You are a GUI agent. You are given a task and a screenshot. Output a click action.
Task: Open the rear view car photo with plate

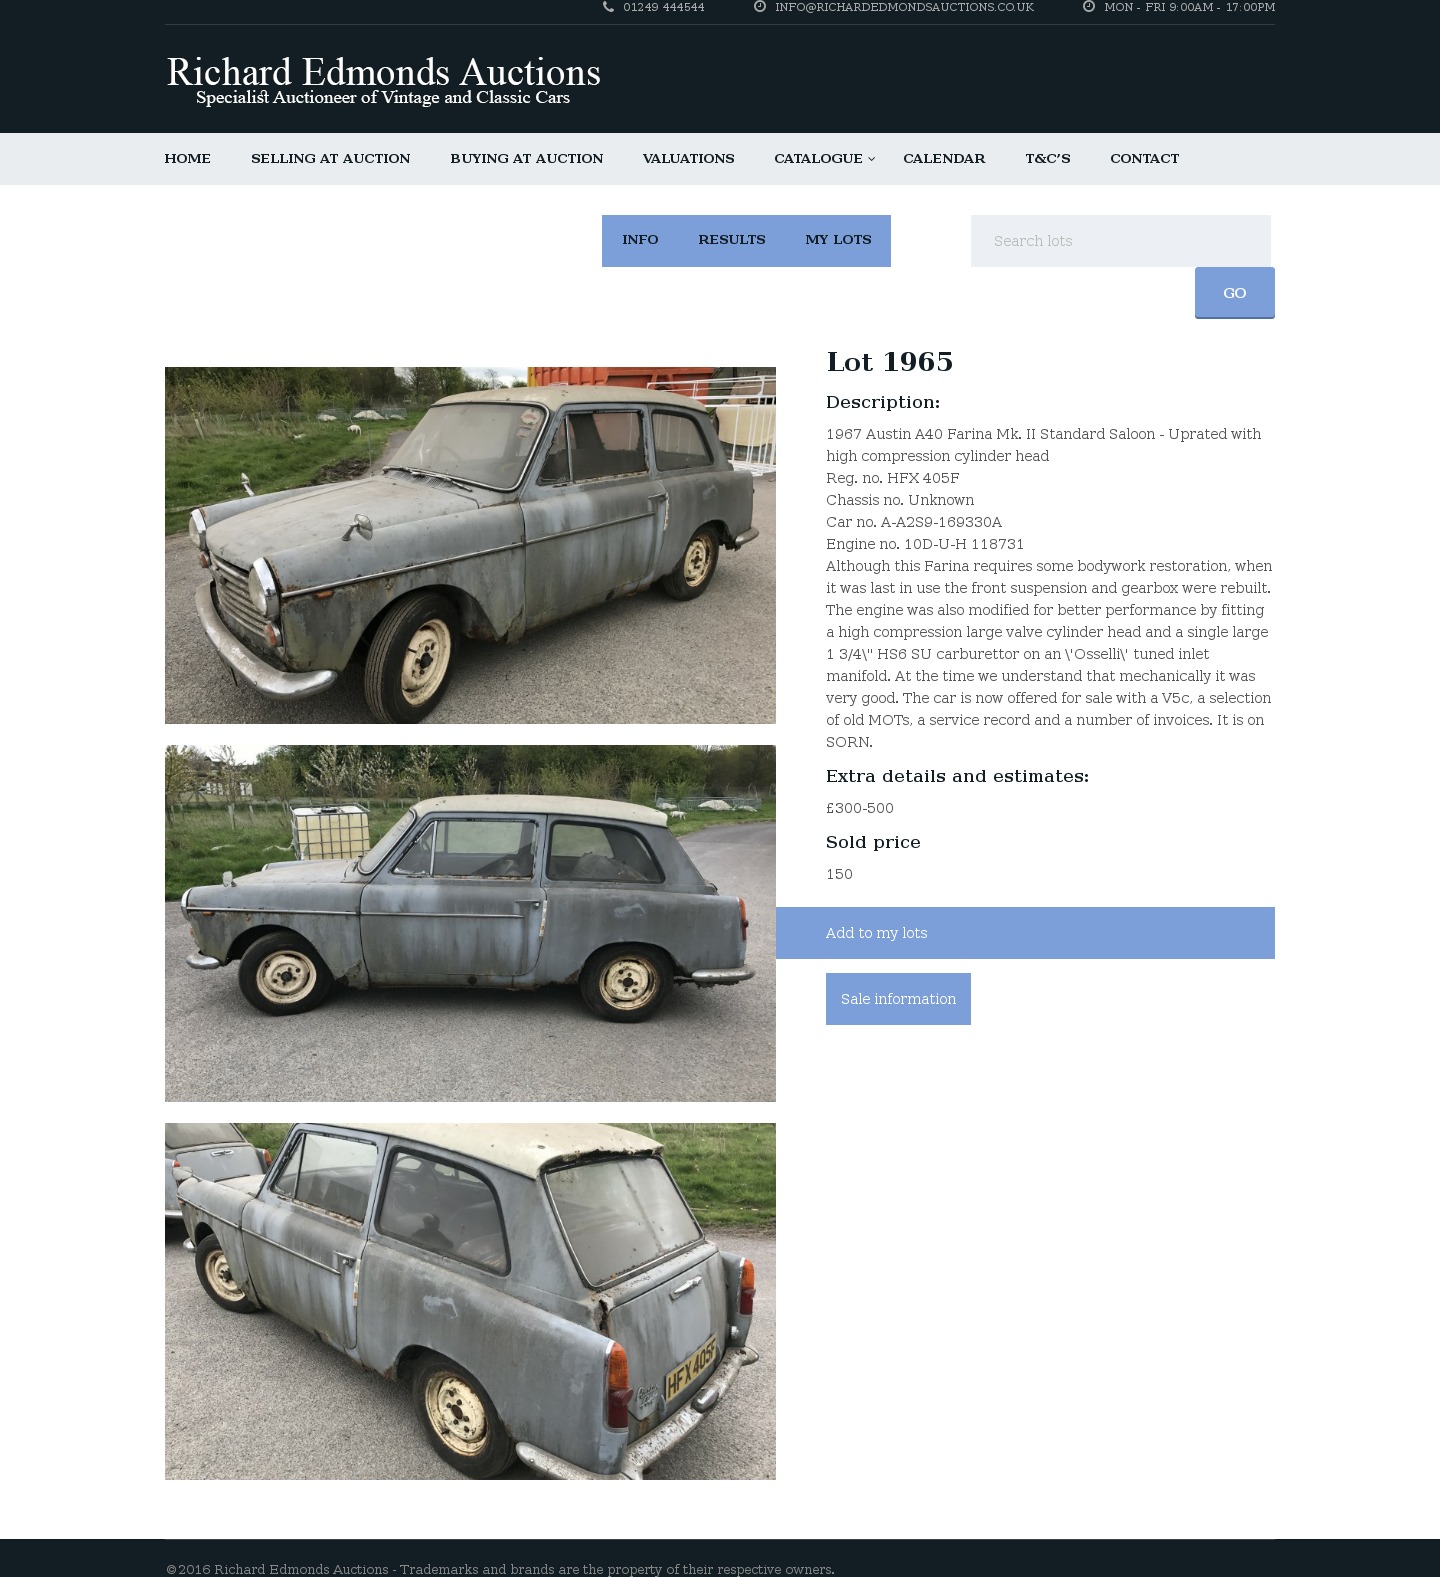(x=470, y=1301)
